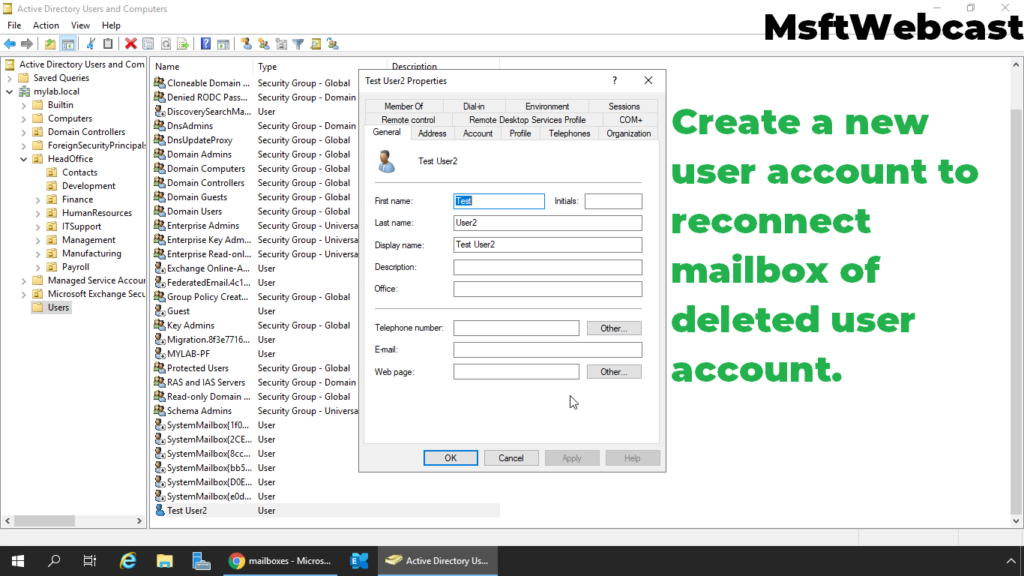The height and width of the screenshot is (576, 1024).
Task: Collapse the HeadOffice OU
Action: coord(24,159)
